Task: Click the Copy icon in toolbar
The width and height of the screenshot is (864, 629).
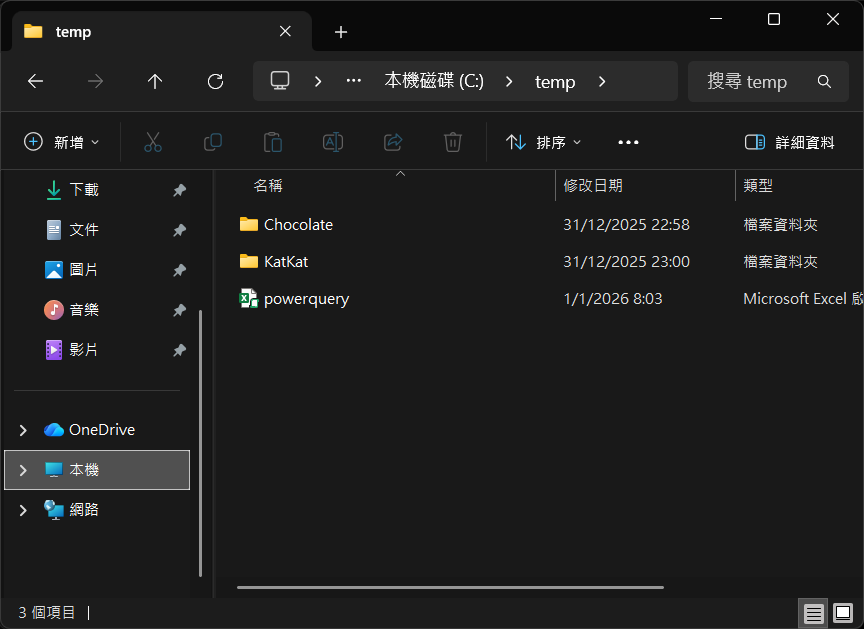Action: 213,142
